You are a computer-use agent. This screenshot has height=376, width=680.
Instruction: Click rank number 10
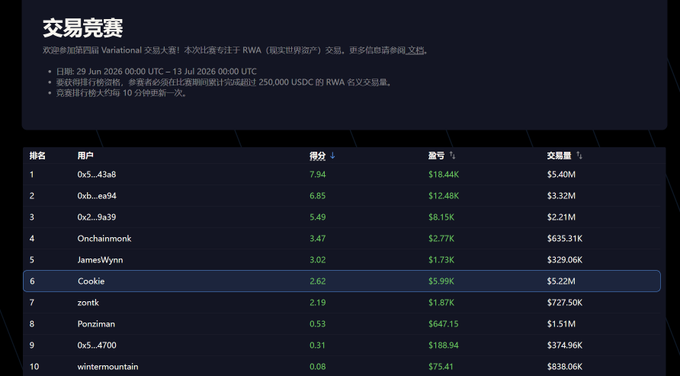[34, 366]
